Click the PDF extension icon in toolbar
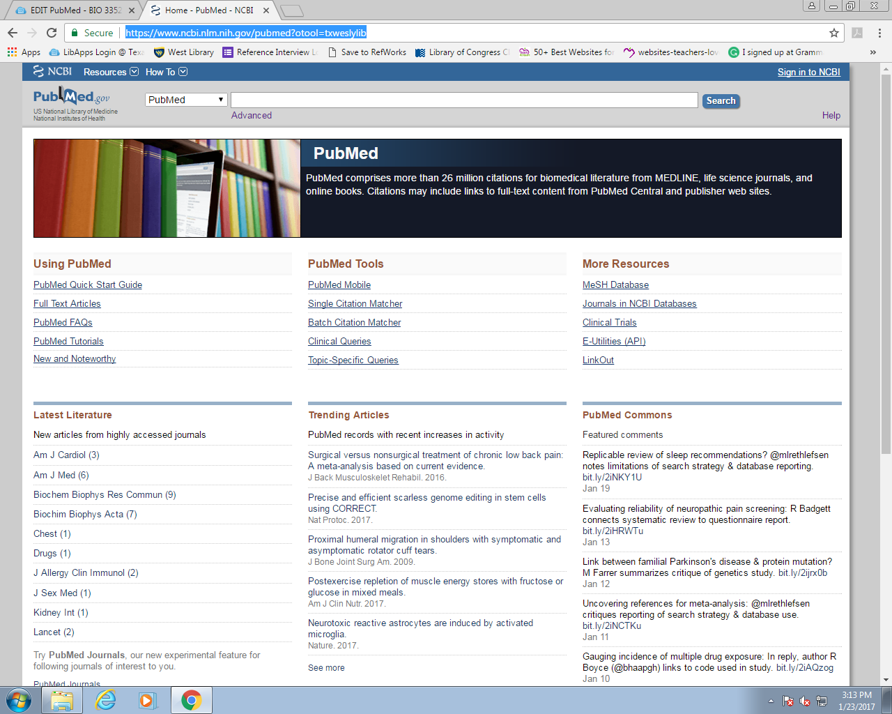The width and height of the screenshot is (892, 714). 857,32
